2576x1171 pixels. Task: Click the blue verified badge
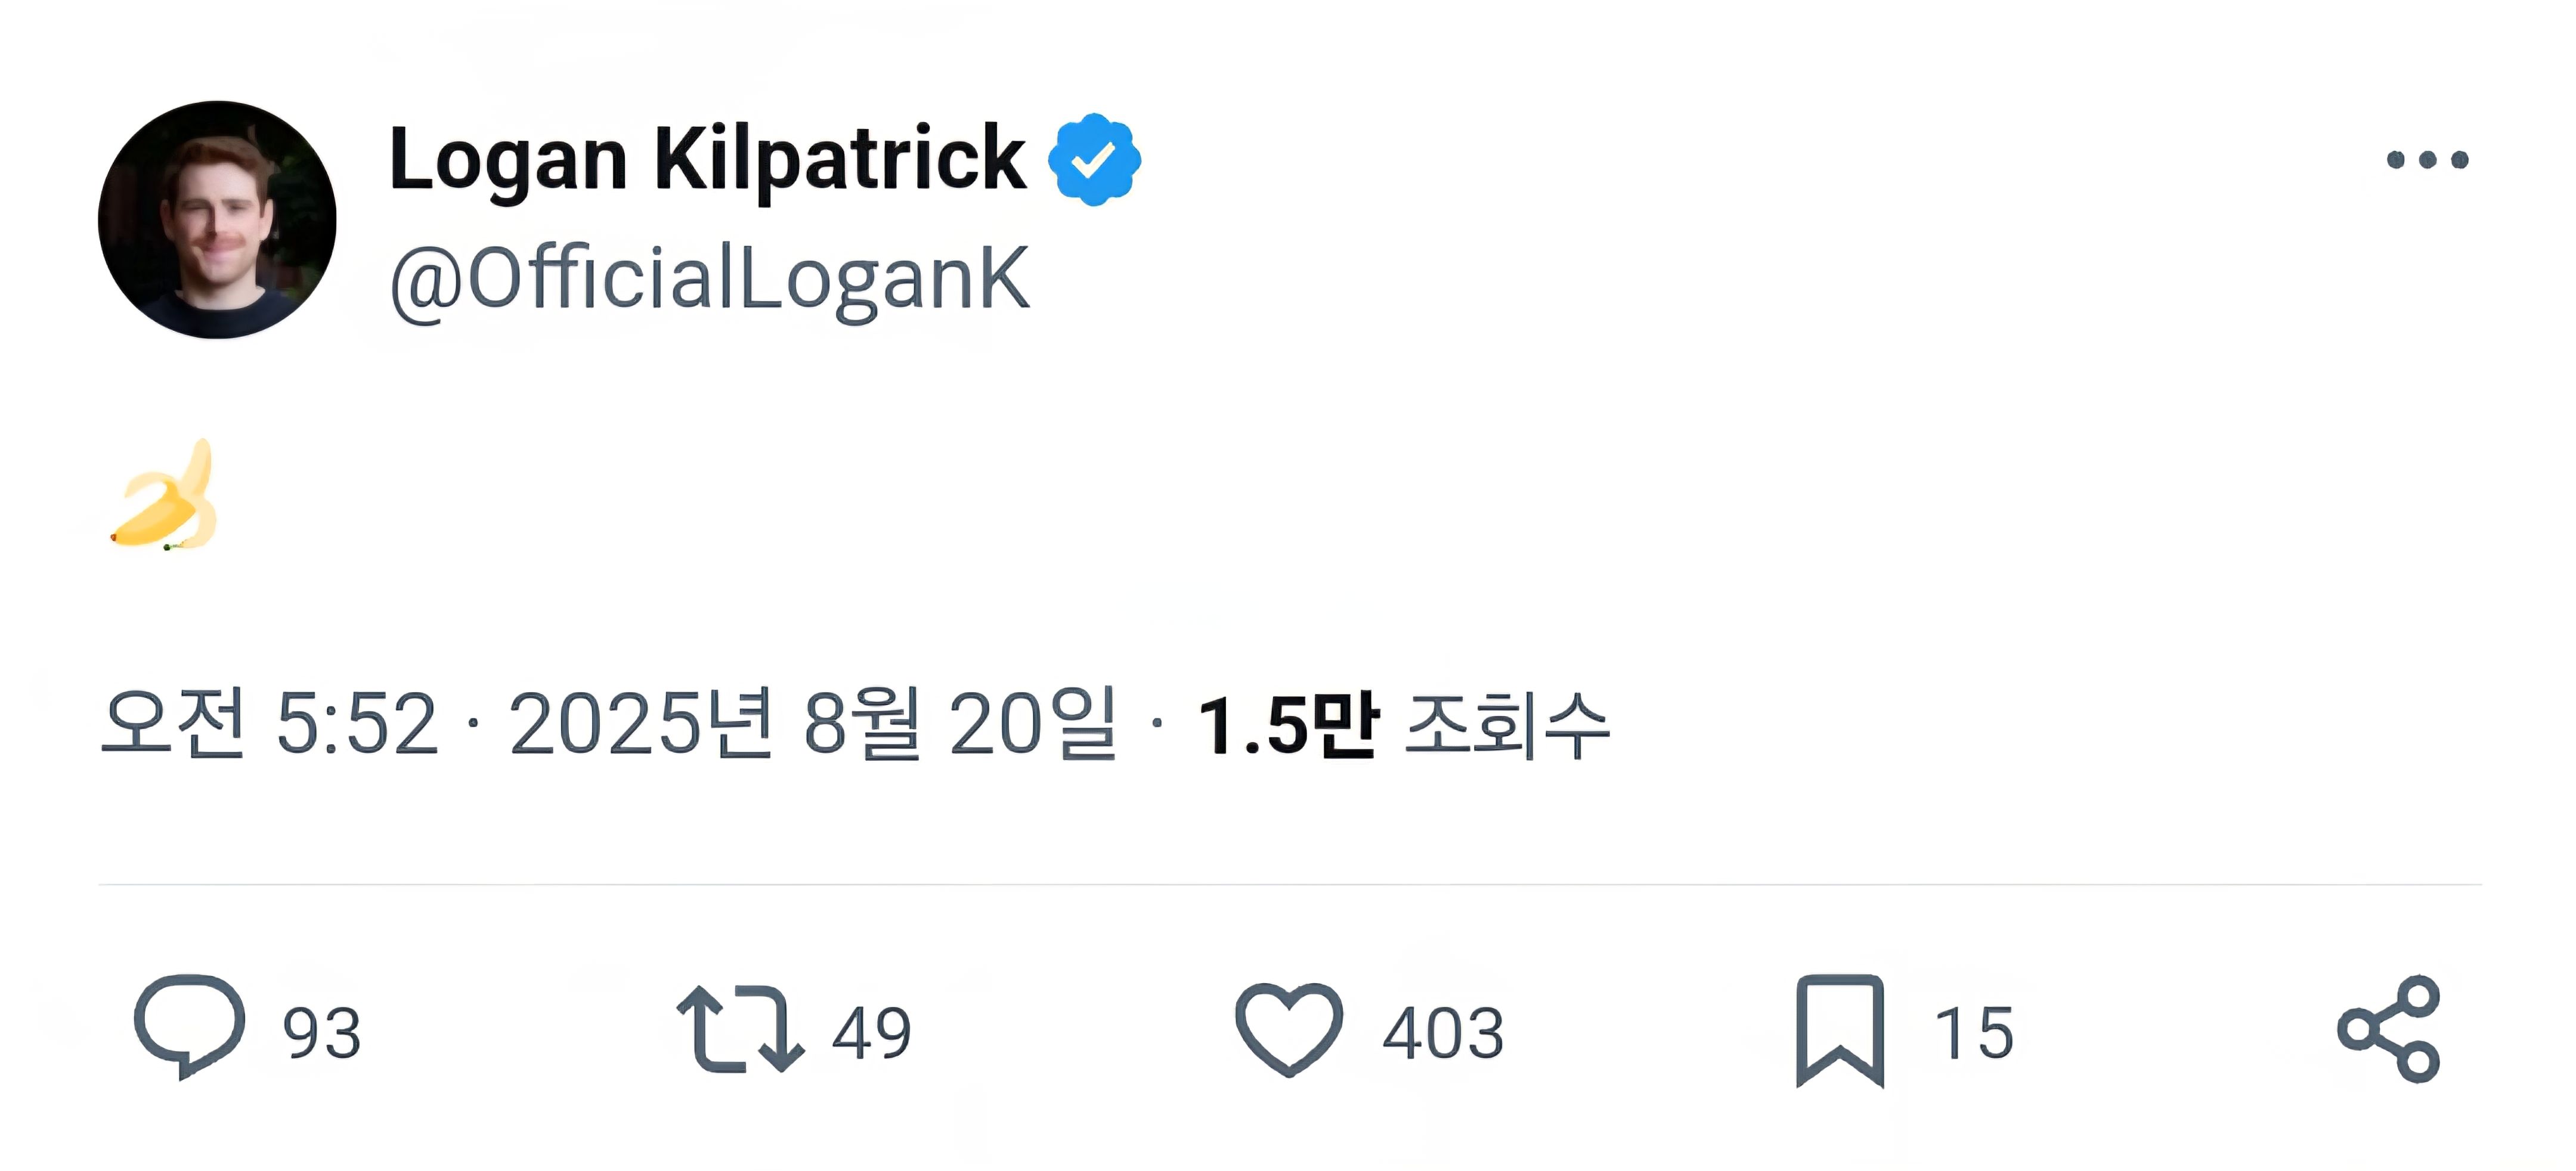(x=1094, y=160)
